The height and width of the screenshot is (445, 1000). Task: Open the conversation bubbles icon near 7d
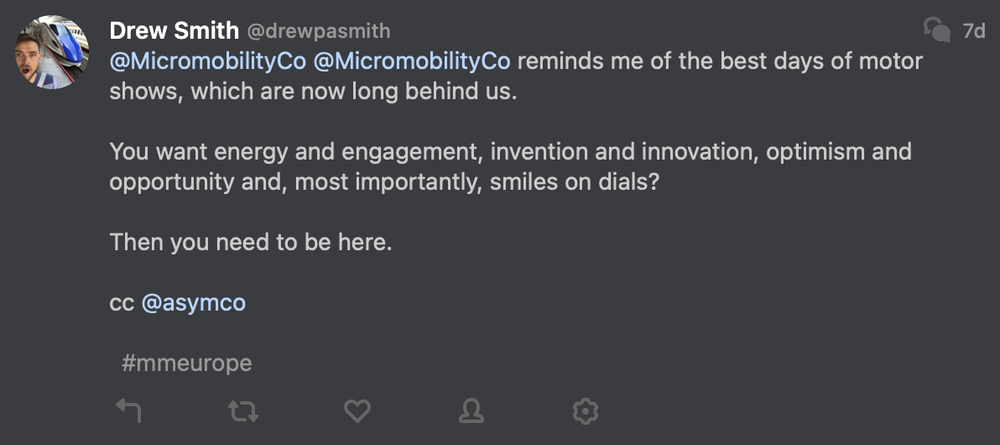[936, 30]
